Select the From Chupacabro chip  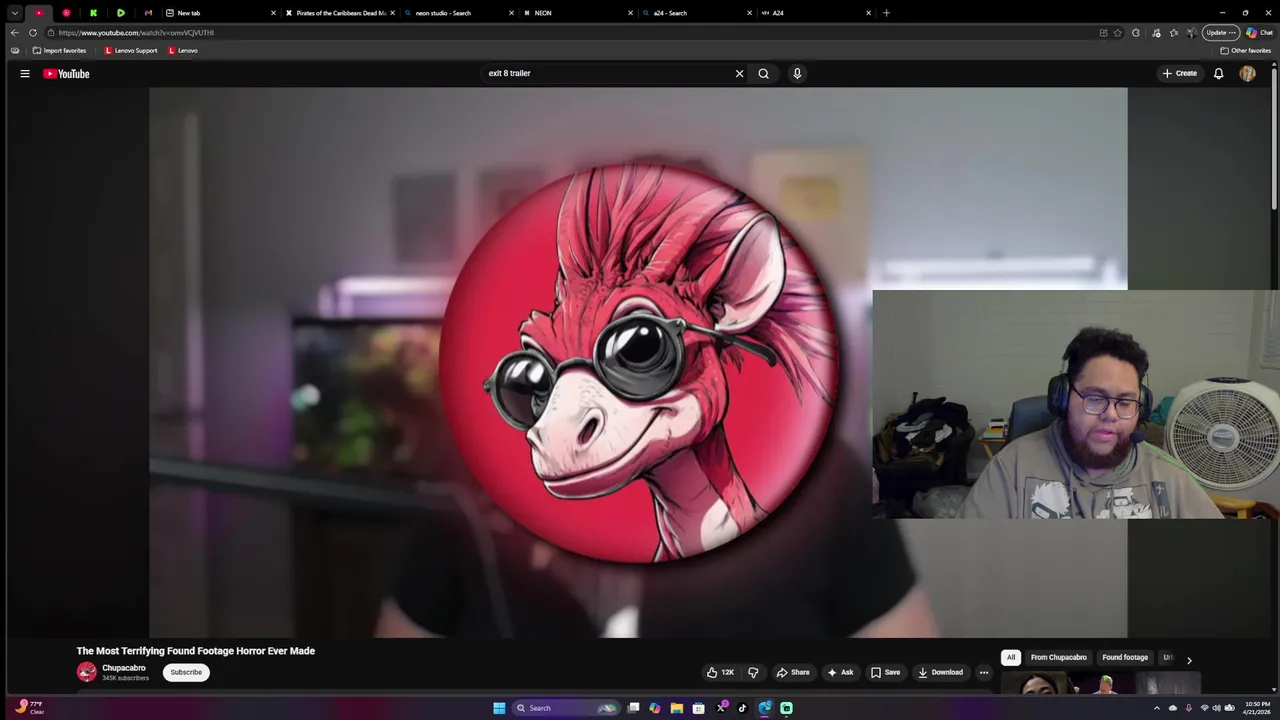pyautogui.click(x=1058, y=657)
